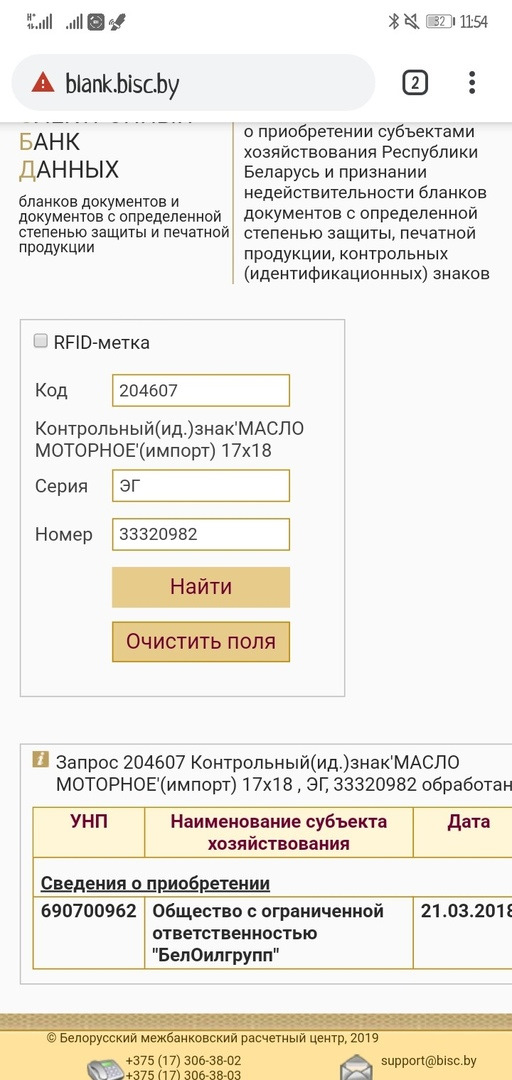The height and width of the screenshot is (1080, 512).
Task: Tap the envelope email icon in footer
Action: click(x=358, y=1067)
